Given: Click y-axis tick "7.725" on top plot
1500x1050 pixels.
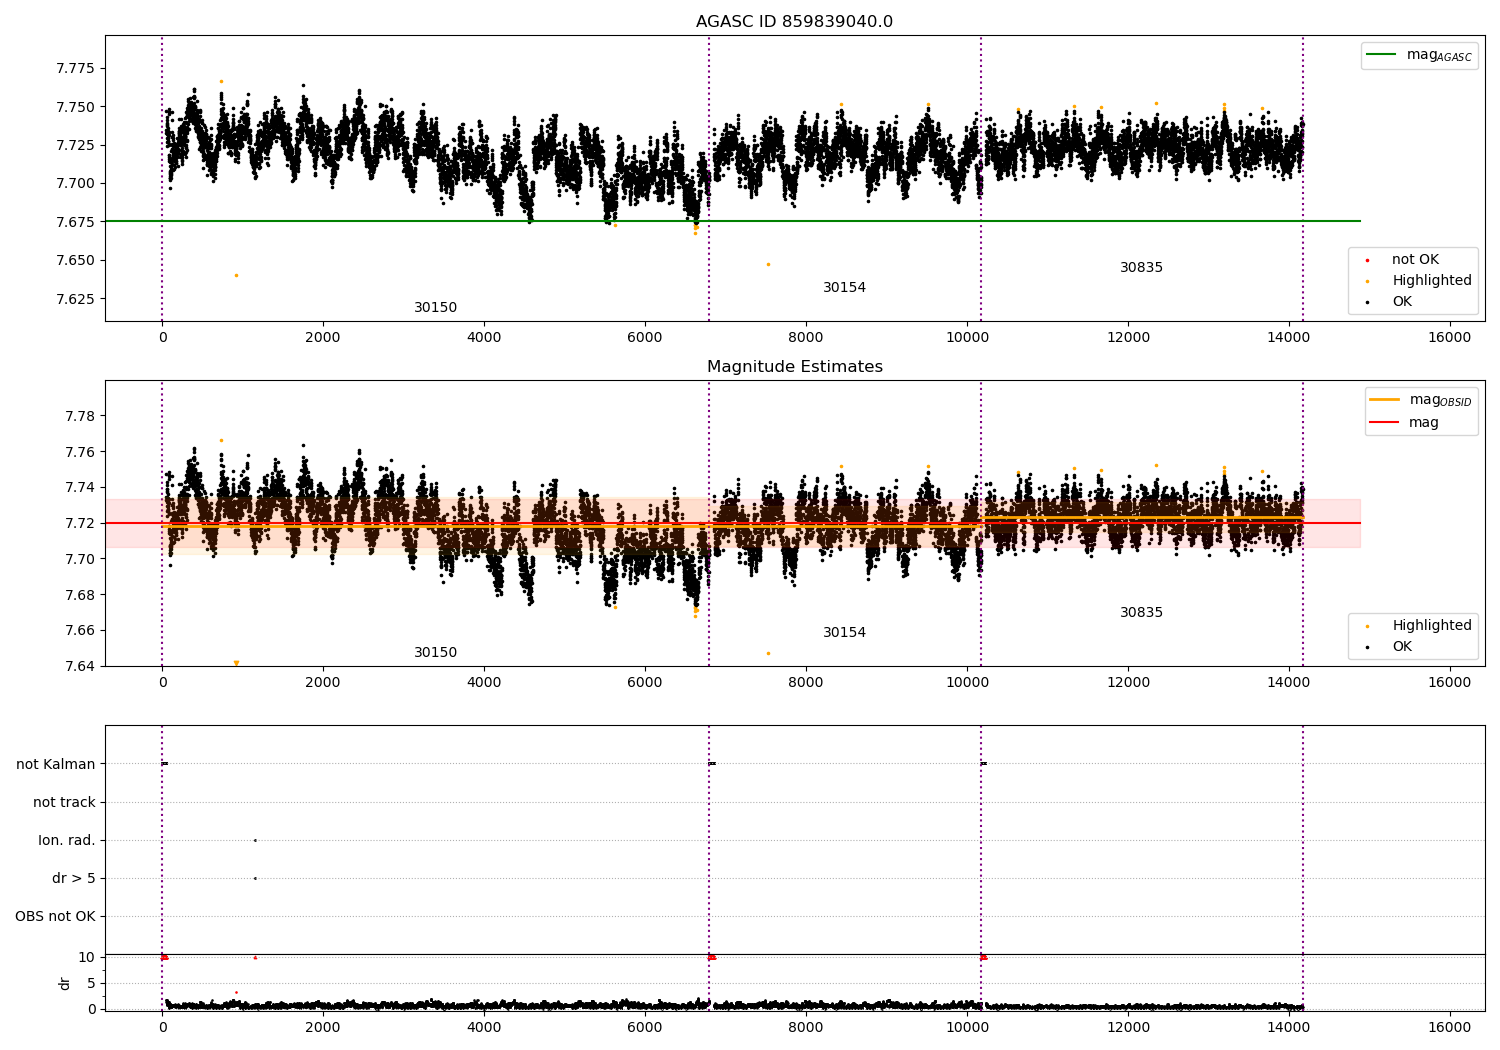Looking at the screenshot, I should click(x=76, y=145).
